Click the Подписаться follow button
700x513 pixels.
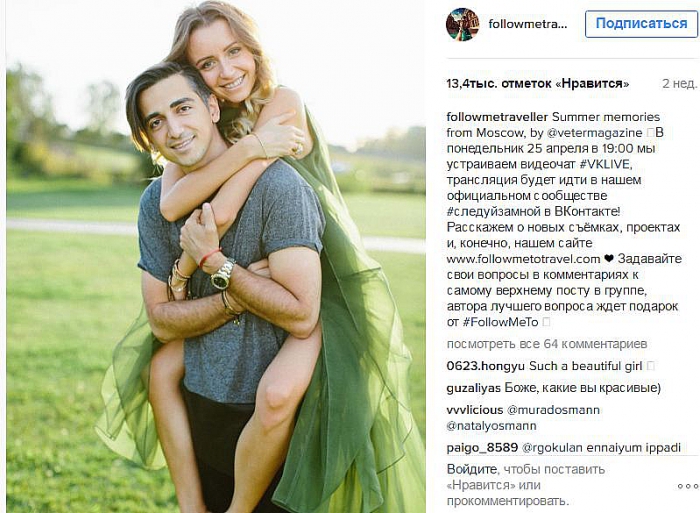[x=642, y=24]
